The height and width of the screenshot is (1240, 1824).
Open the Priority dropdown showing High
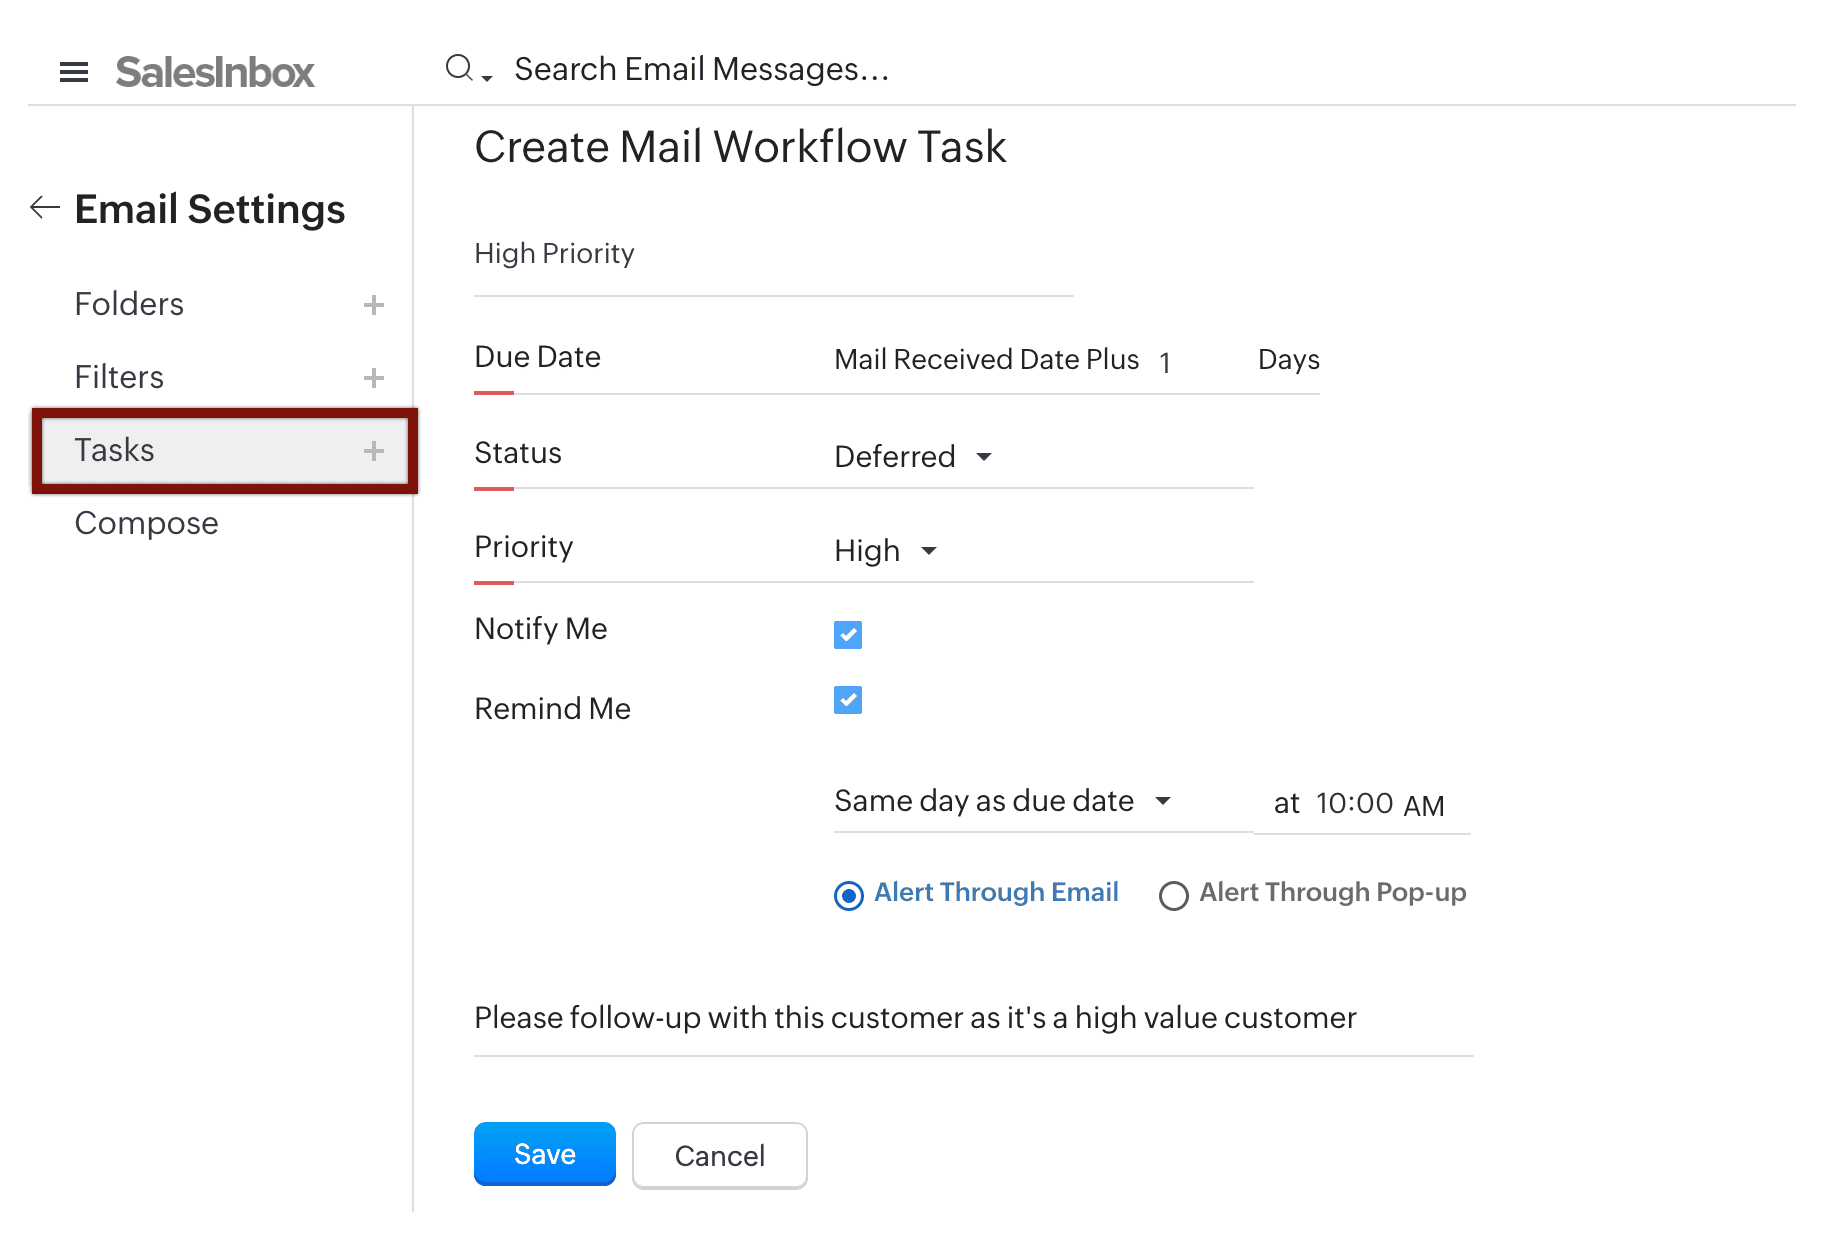coord(886,551)
